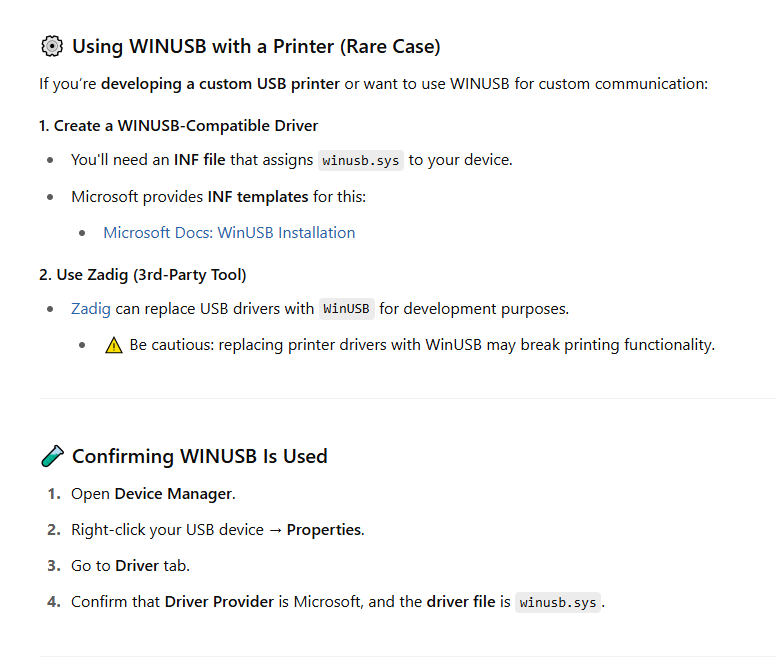The height and width of the screenshot is (659, 776).
Task: Click the winusb.sys code in step 4
Action: click(558, 602)
